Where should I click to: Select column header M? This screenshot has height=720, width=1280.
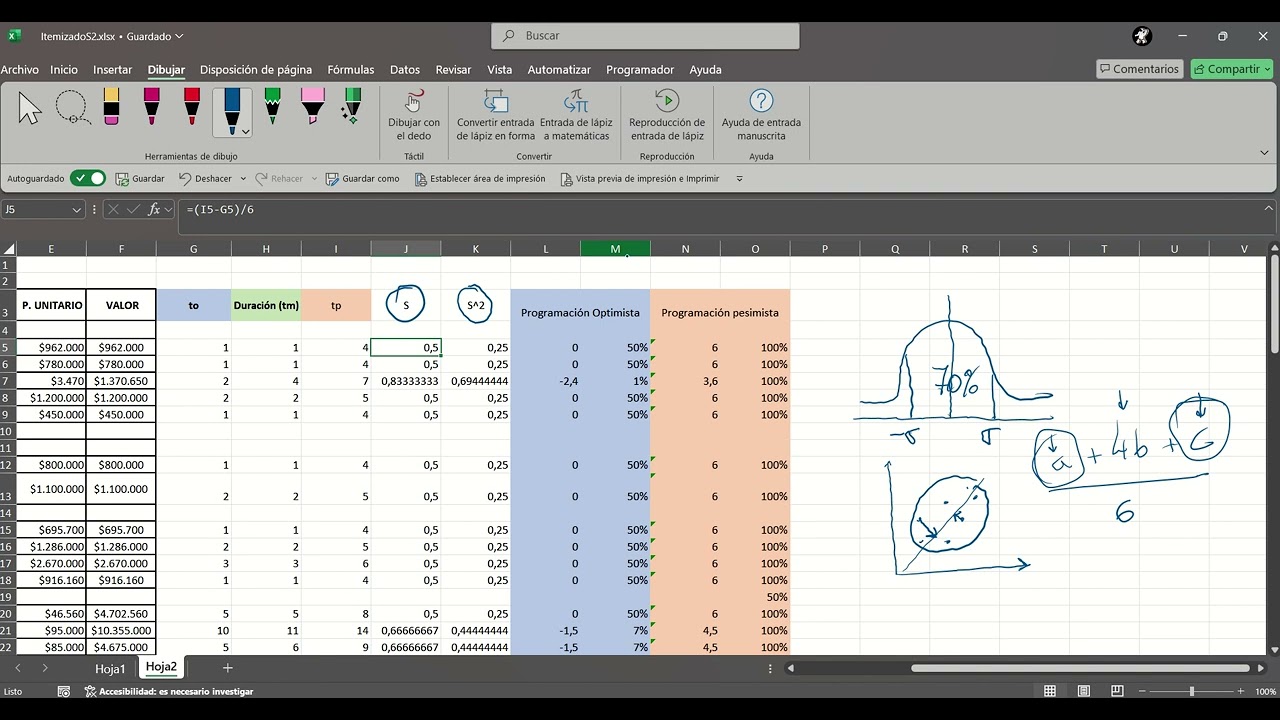click(x=615, y=249)
